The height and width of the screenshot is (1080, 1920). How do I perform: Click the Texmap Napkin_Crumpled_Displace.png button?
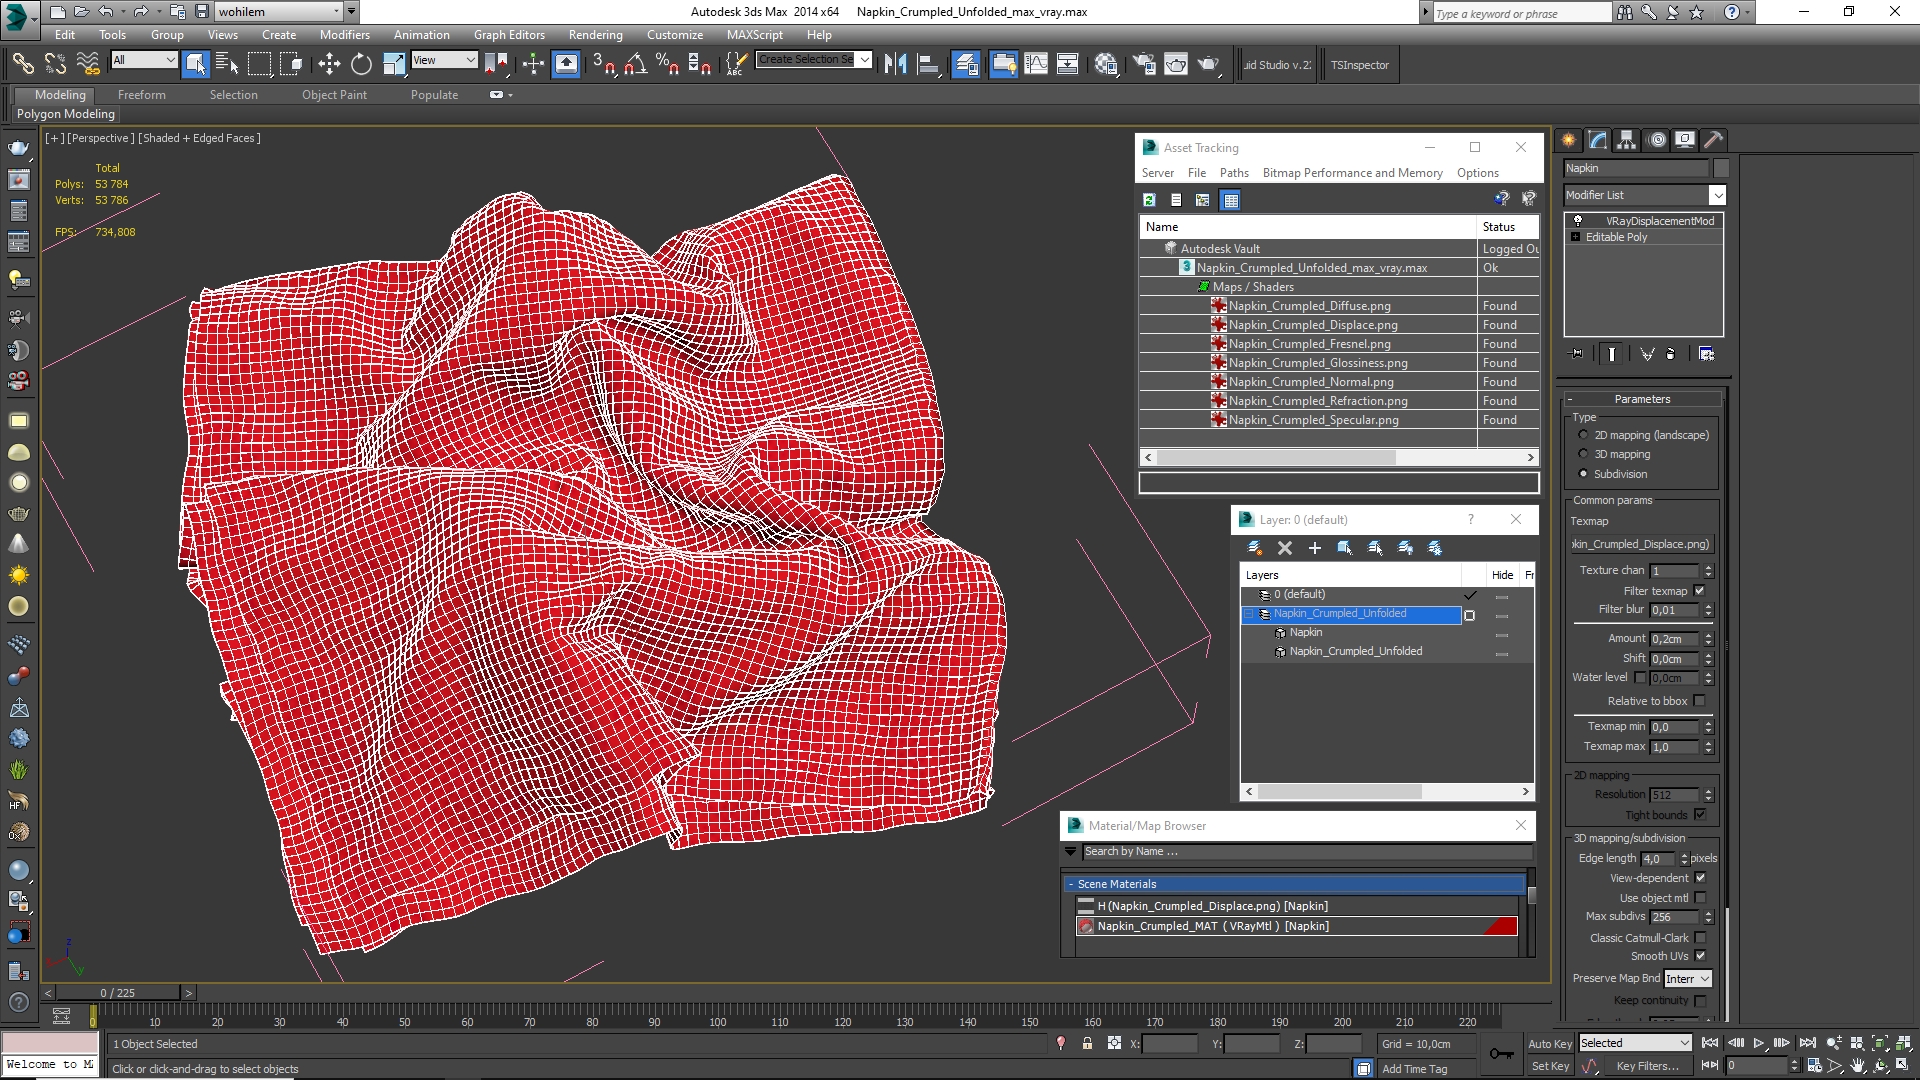tap(1642, 544)
